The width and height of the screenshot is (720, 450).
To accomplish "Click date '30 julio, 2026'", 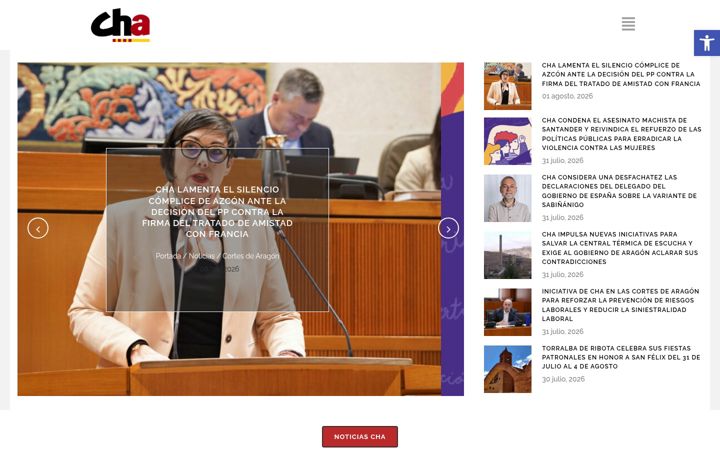I will 563,379.
